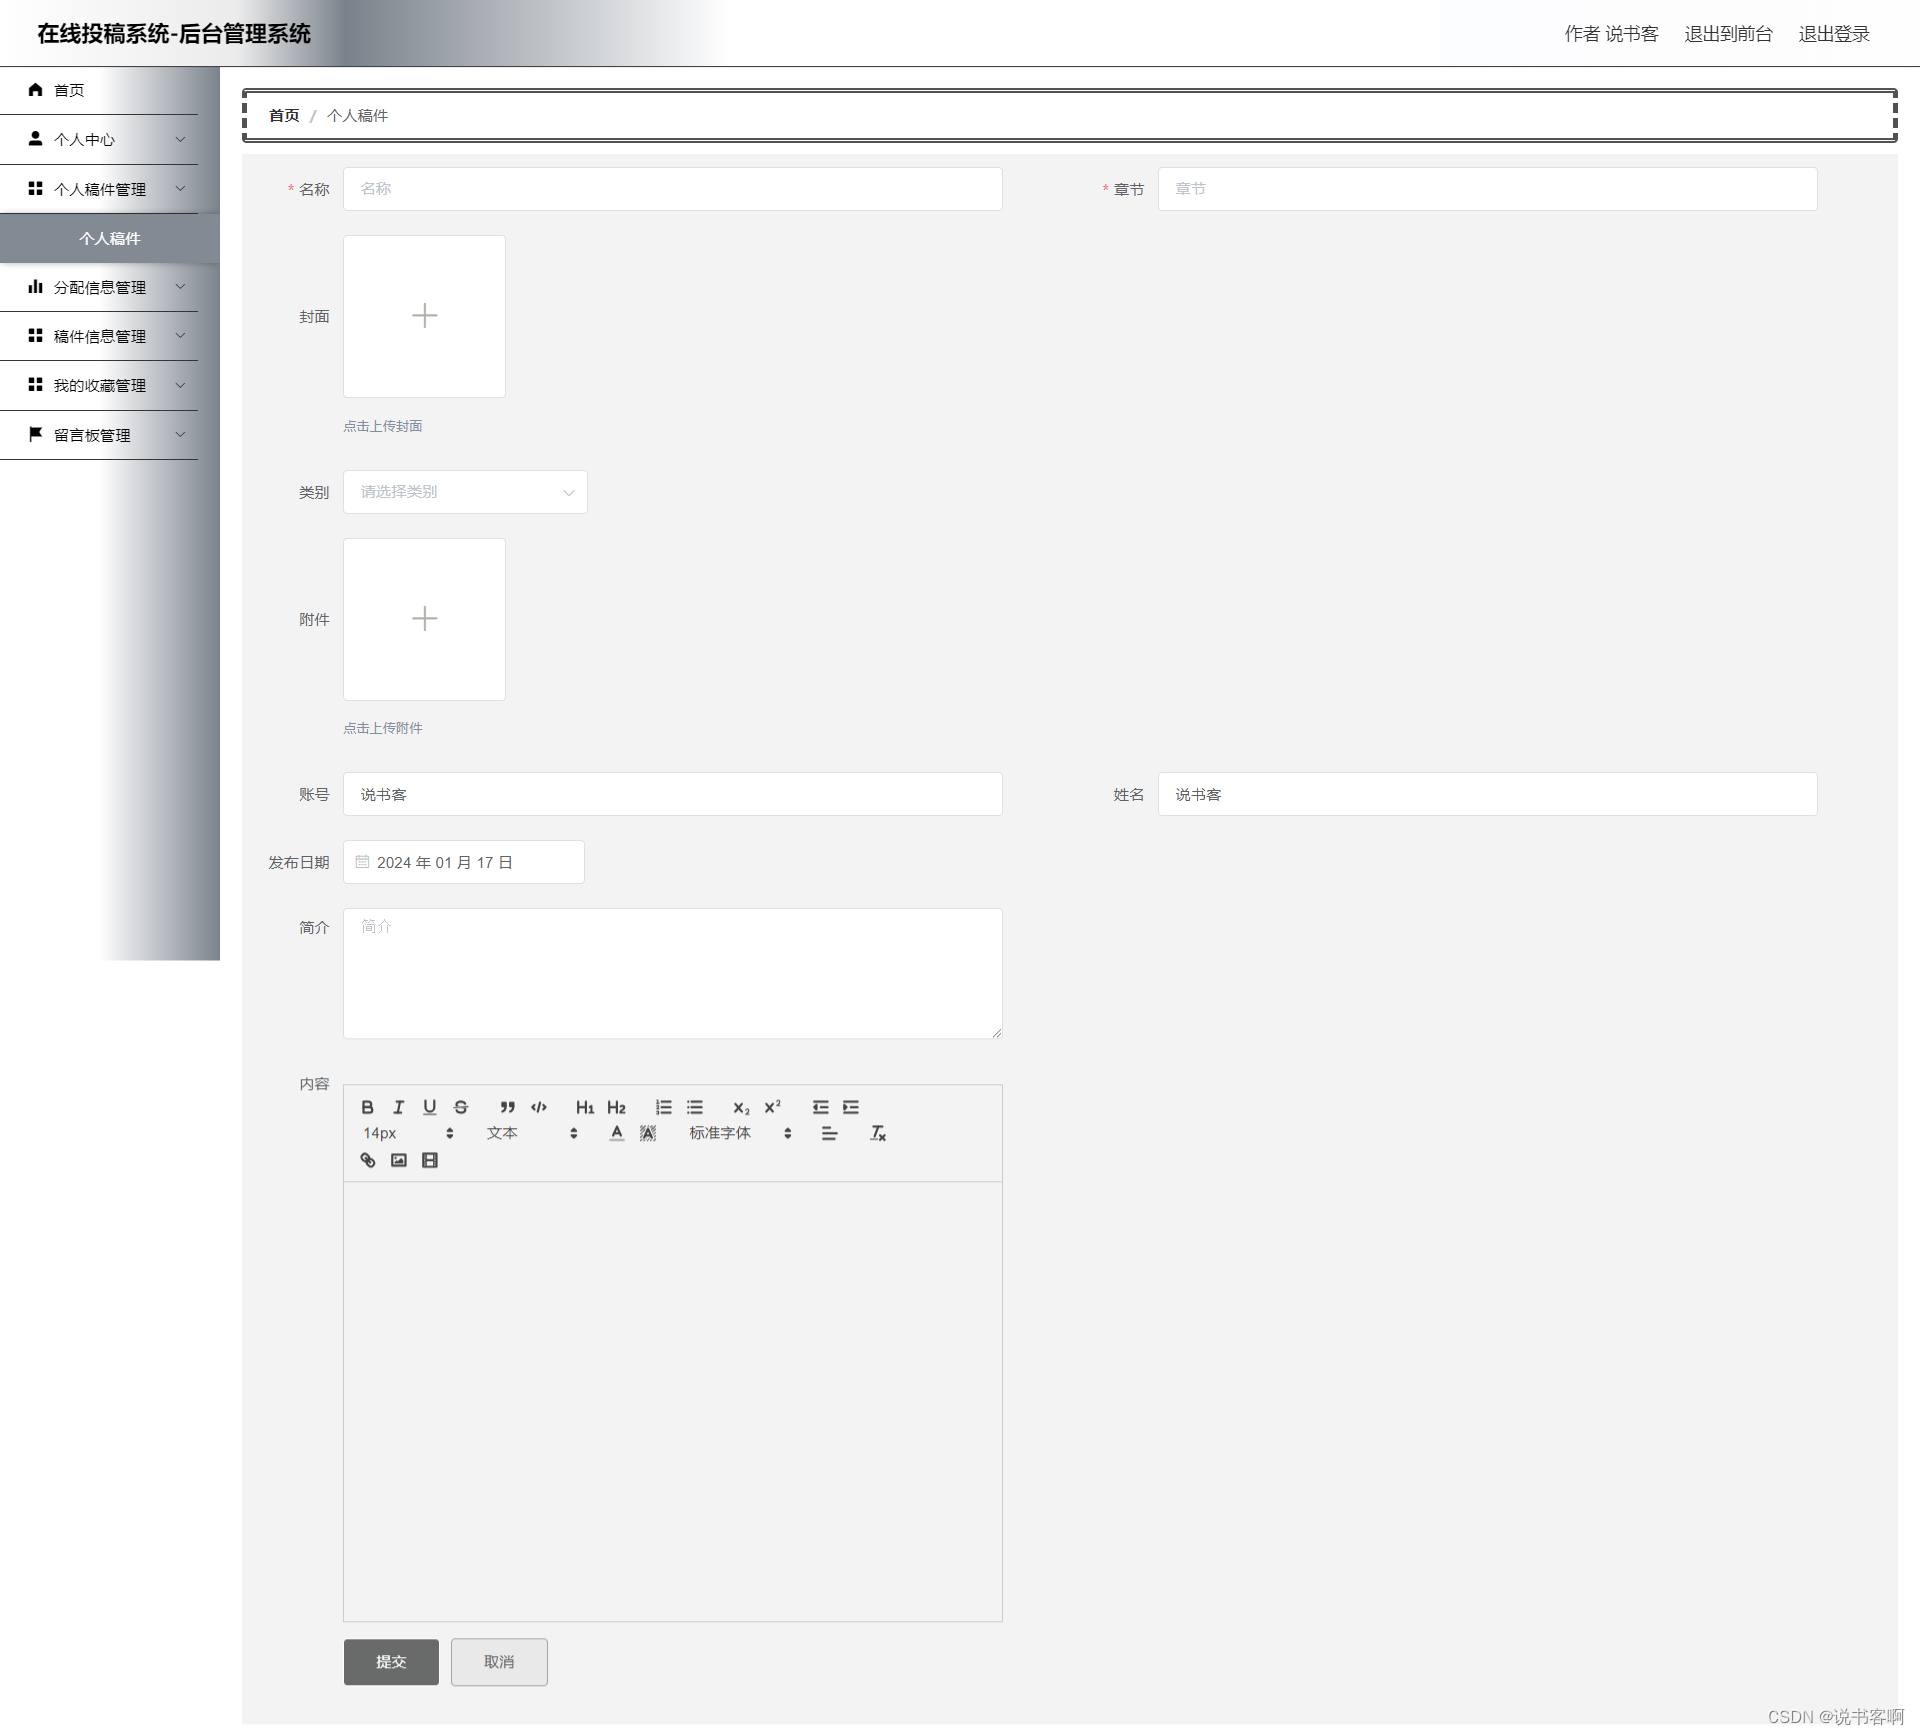Viewport: 1920px width, 1735px height.
Task: Focus the 简介 summary textarea
Action: [x=673, y=973]
